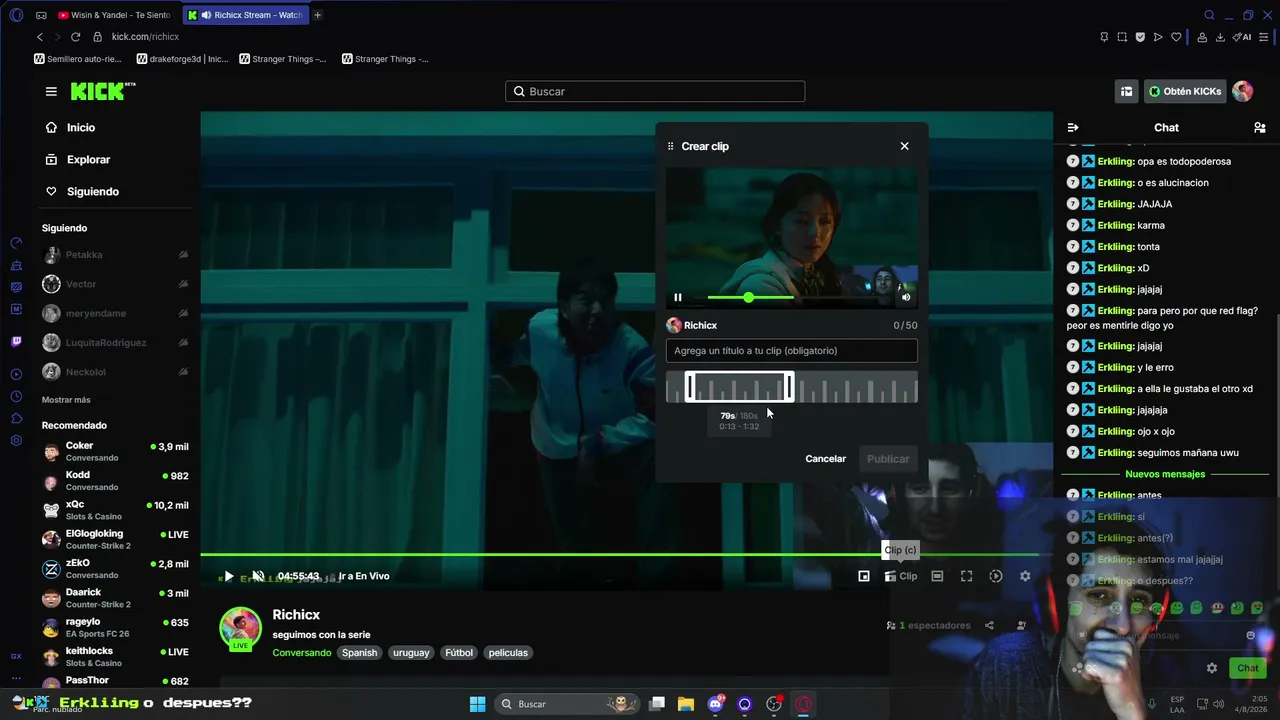Open the Obtén KICKs button
Image resolution: width=1280 pixels, height=720 pixels.
coord(1185,91)
